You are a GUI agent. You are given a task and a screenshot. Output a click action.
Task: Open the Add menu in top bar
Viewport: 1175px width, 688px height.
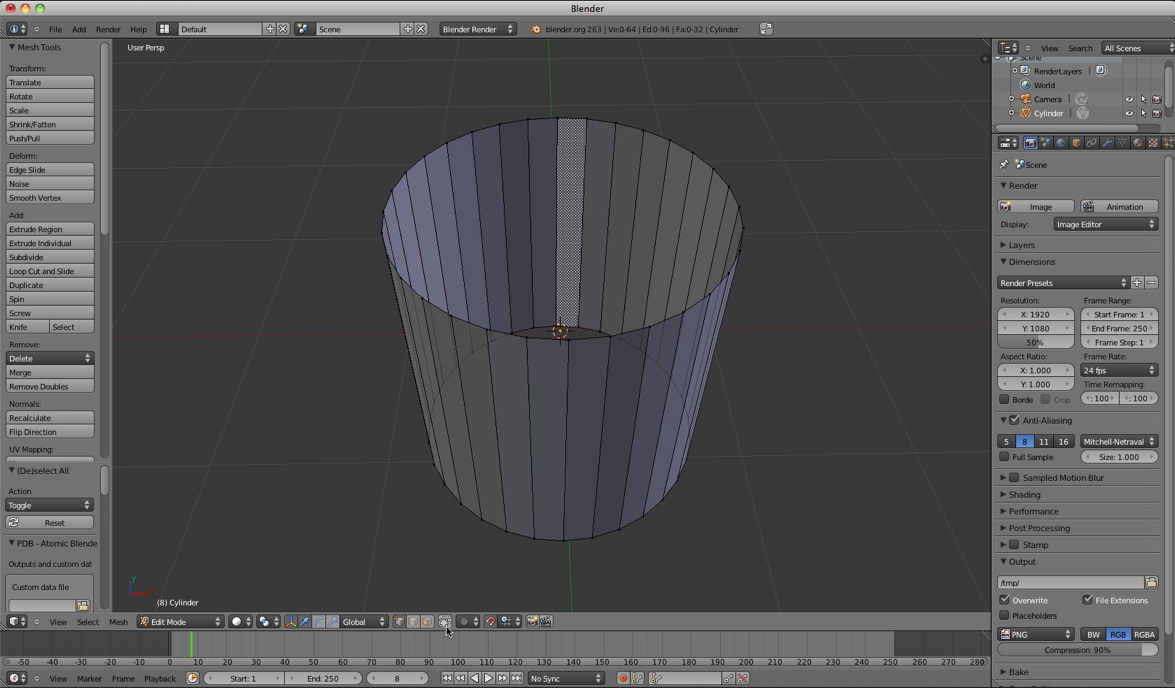[x=79, y=29]
